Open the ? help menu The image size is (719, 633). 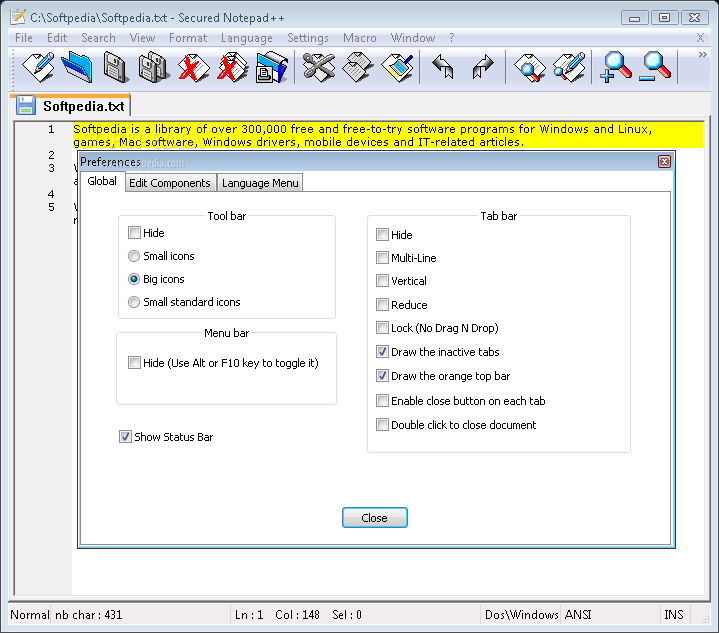[x=452, y=38]
